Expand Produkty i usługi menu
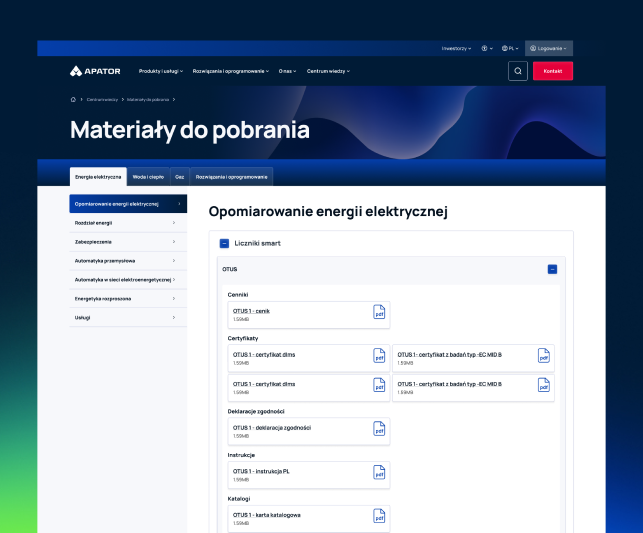The width and height of the screenshot is (643, 533). coord(161,71)
